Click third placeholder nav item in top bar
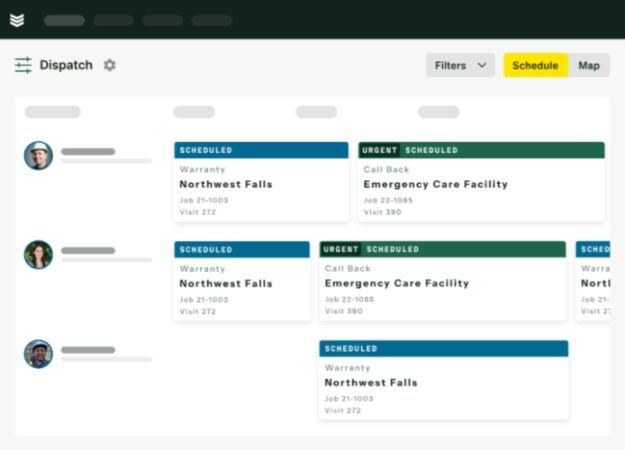The width and height of the screenshot is (625, 450). tap(163, 20)
